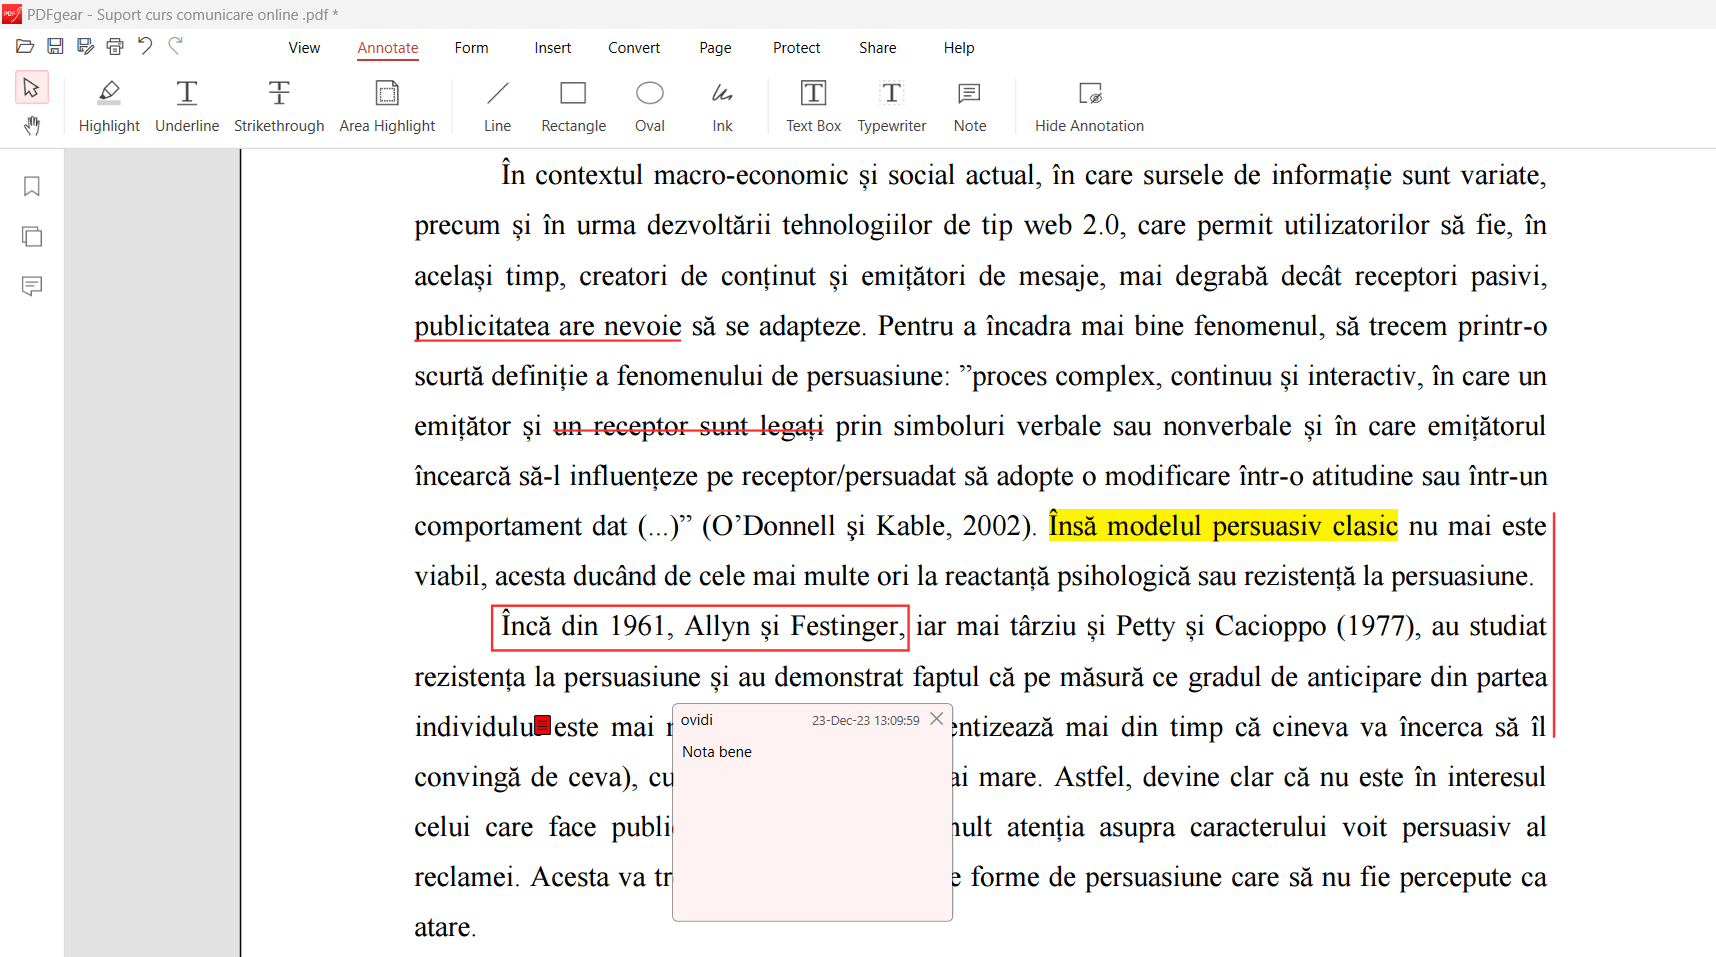
Task: Print the current PDF document
Action: 114,45
